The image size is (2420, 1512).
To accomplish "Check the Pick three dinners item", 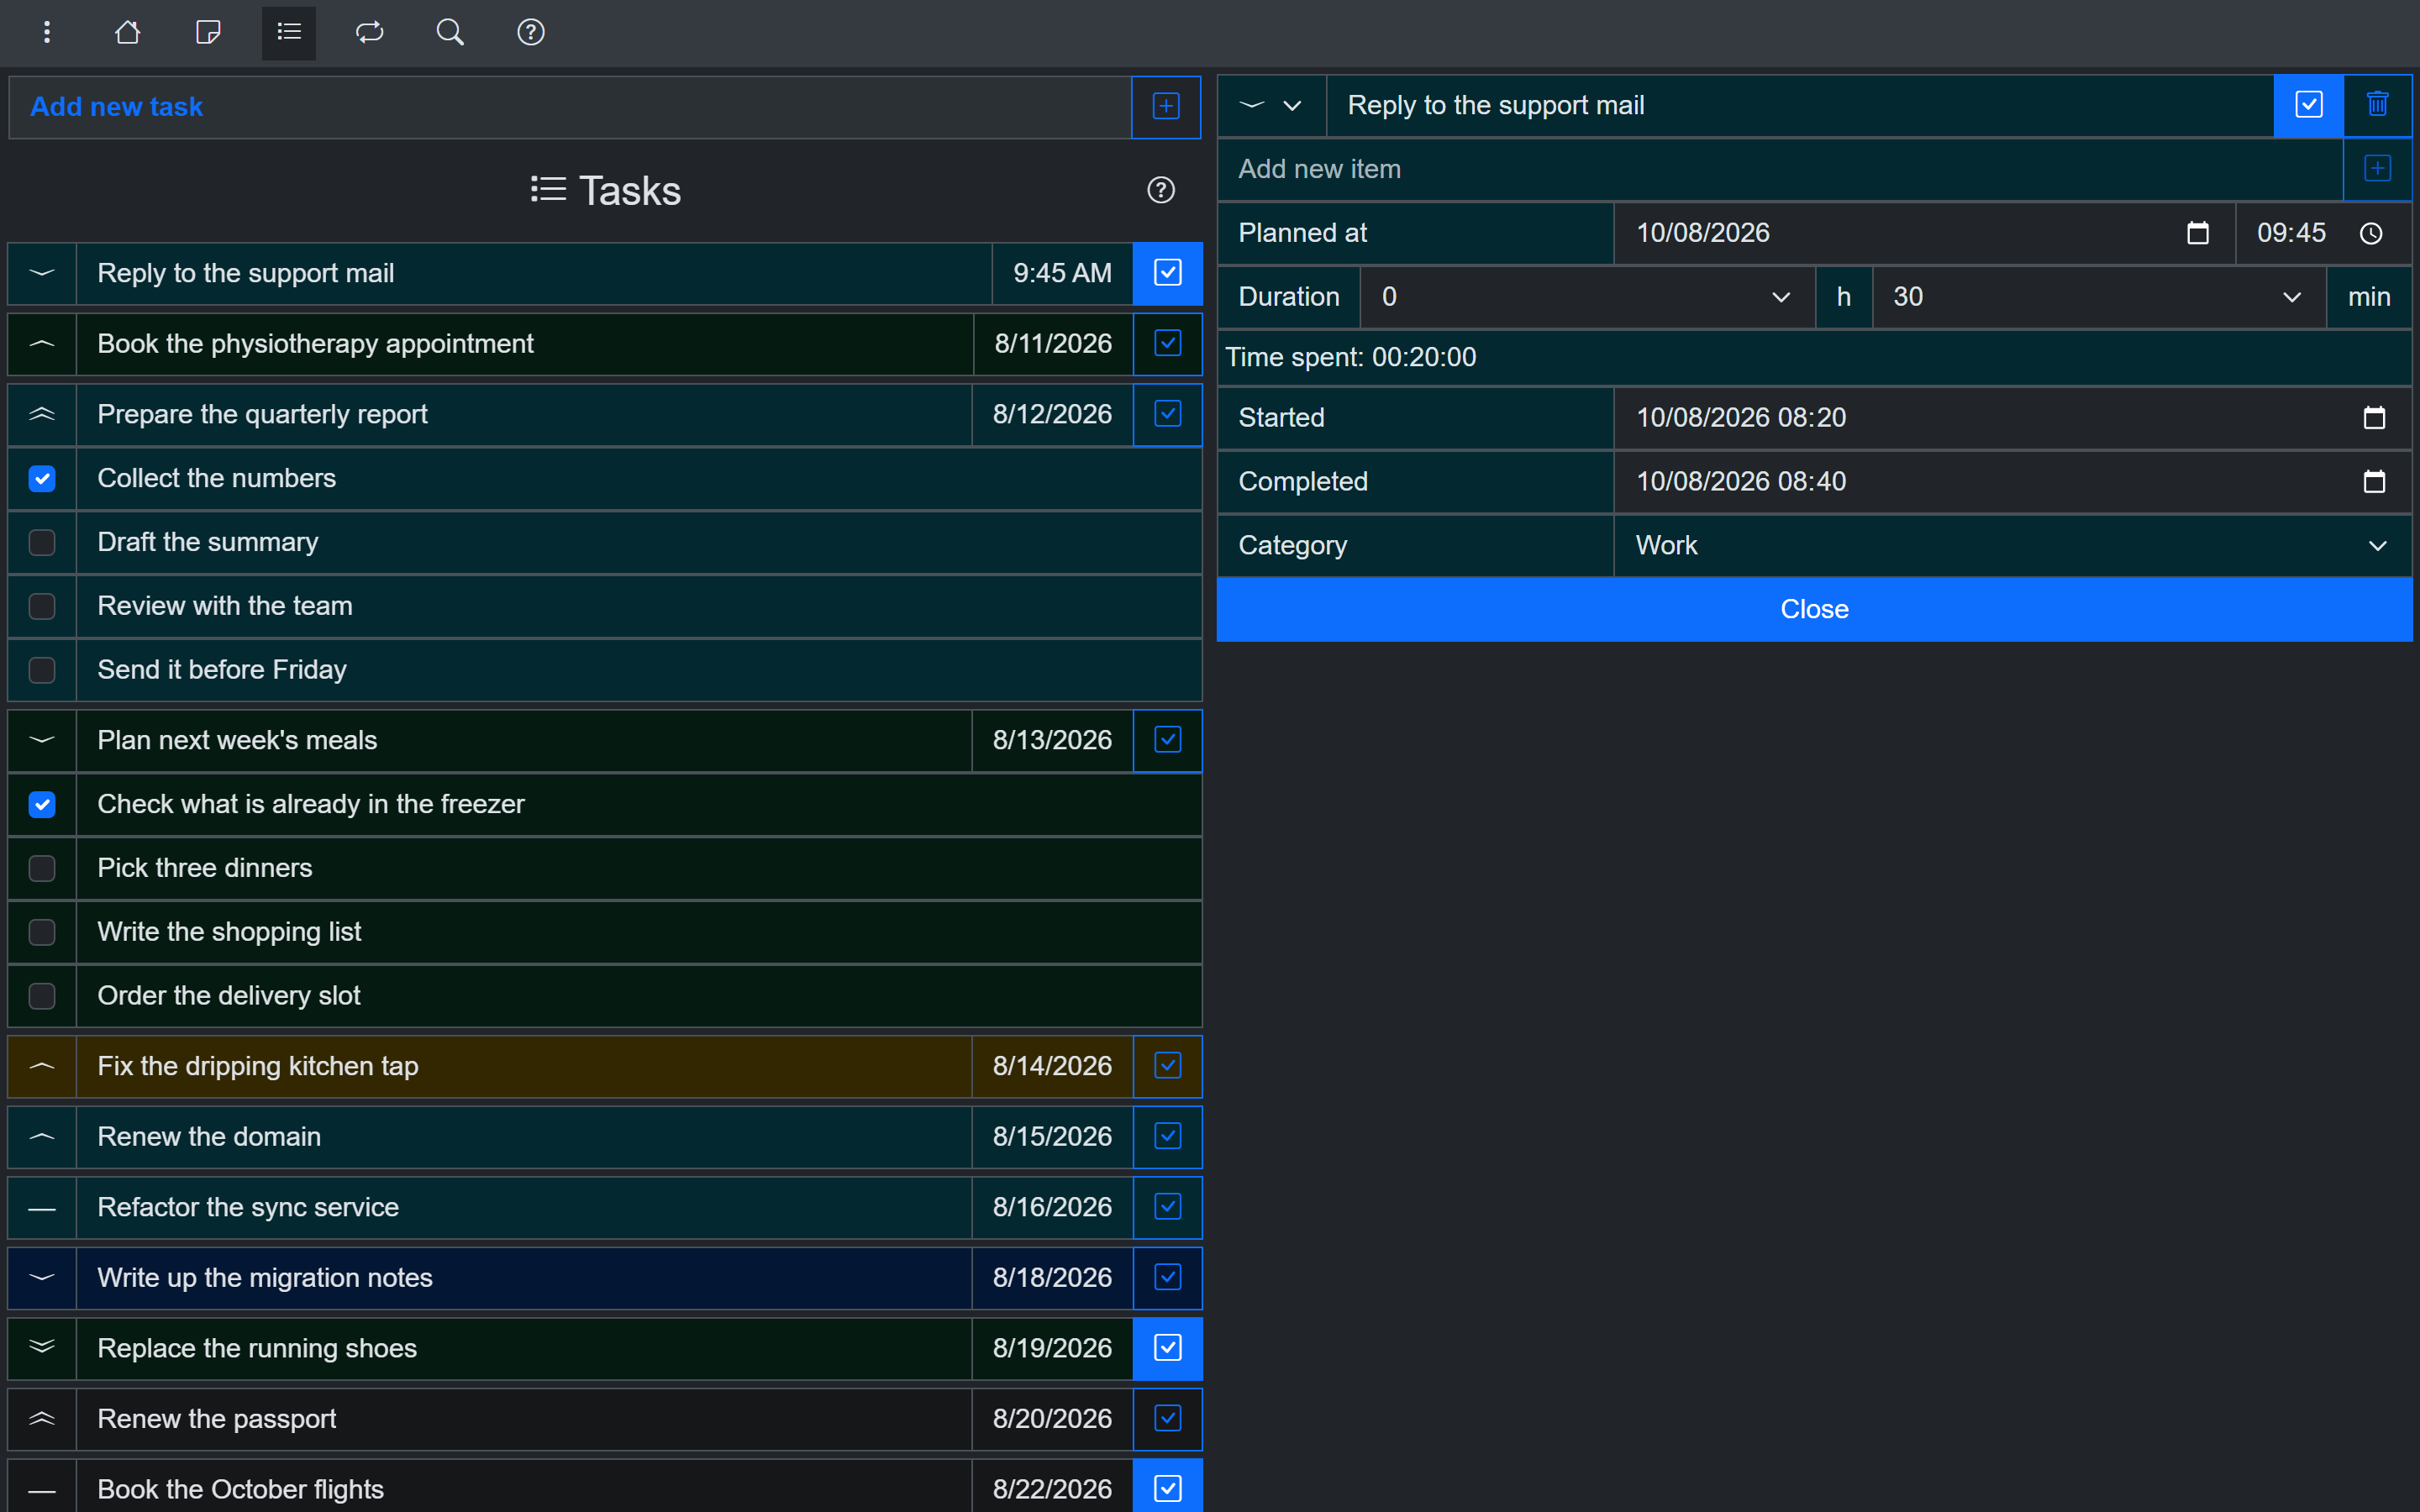I will pyautogui.click(x=42, y=869).
